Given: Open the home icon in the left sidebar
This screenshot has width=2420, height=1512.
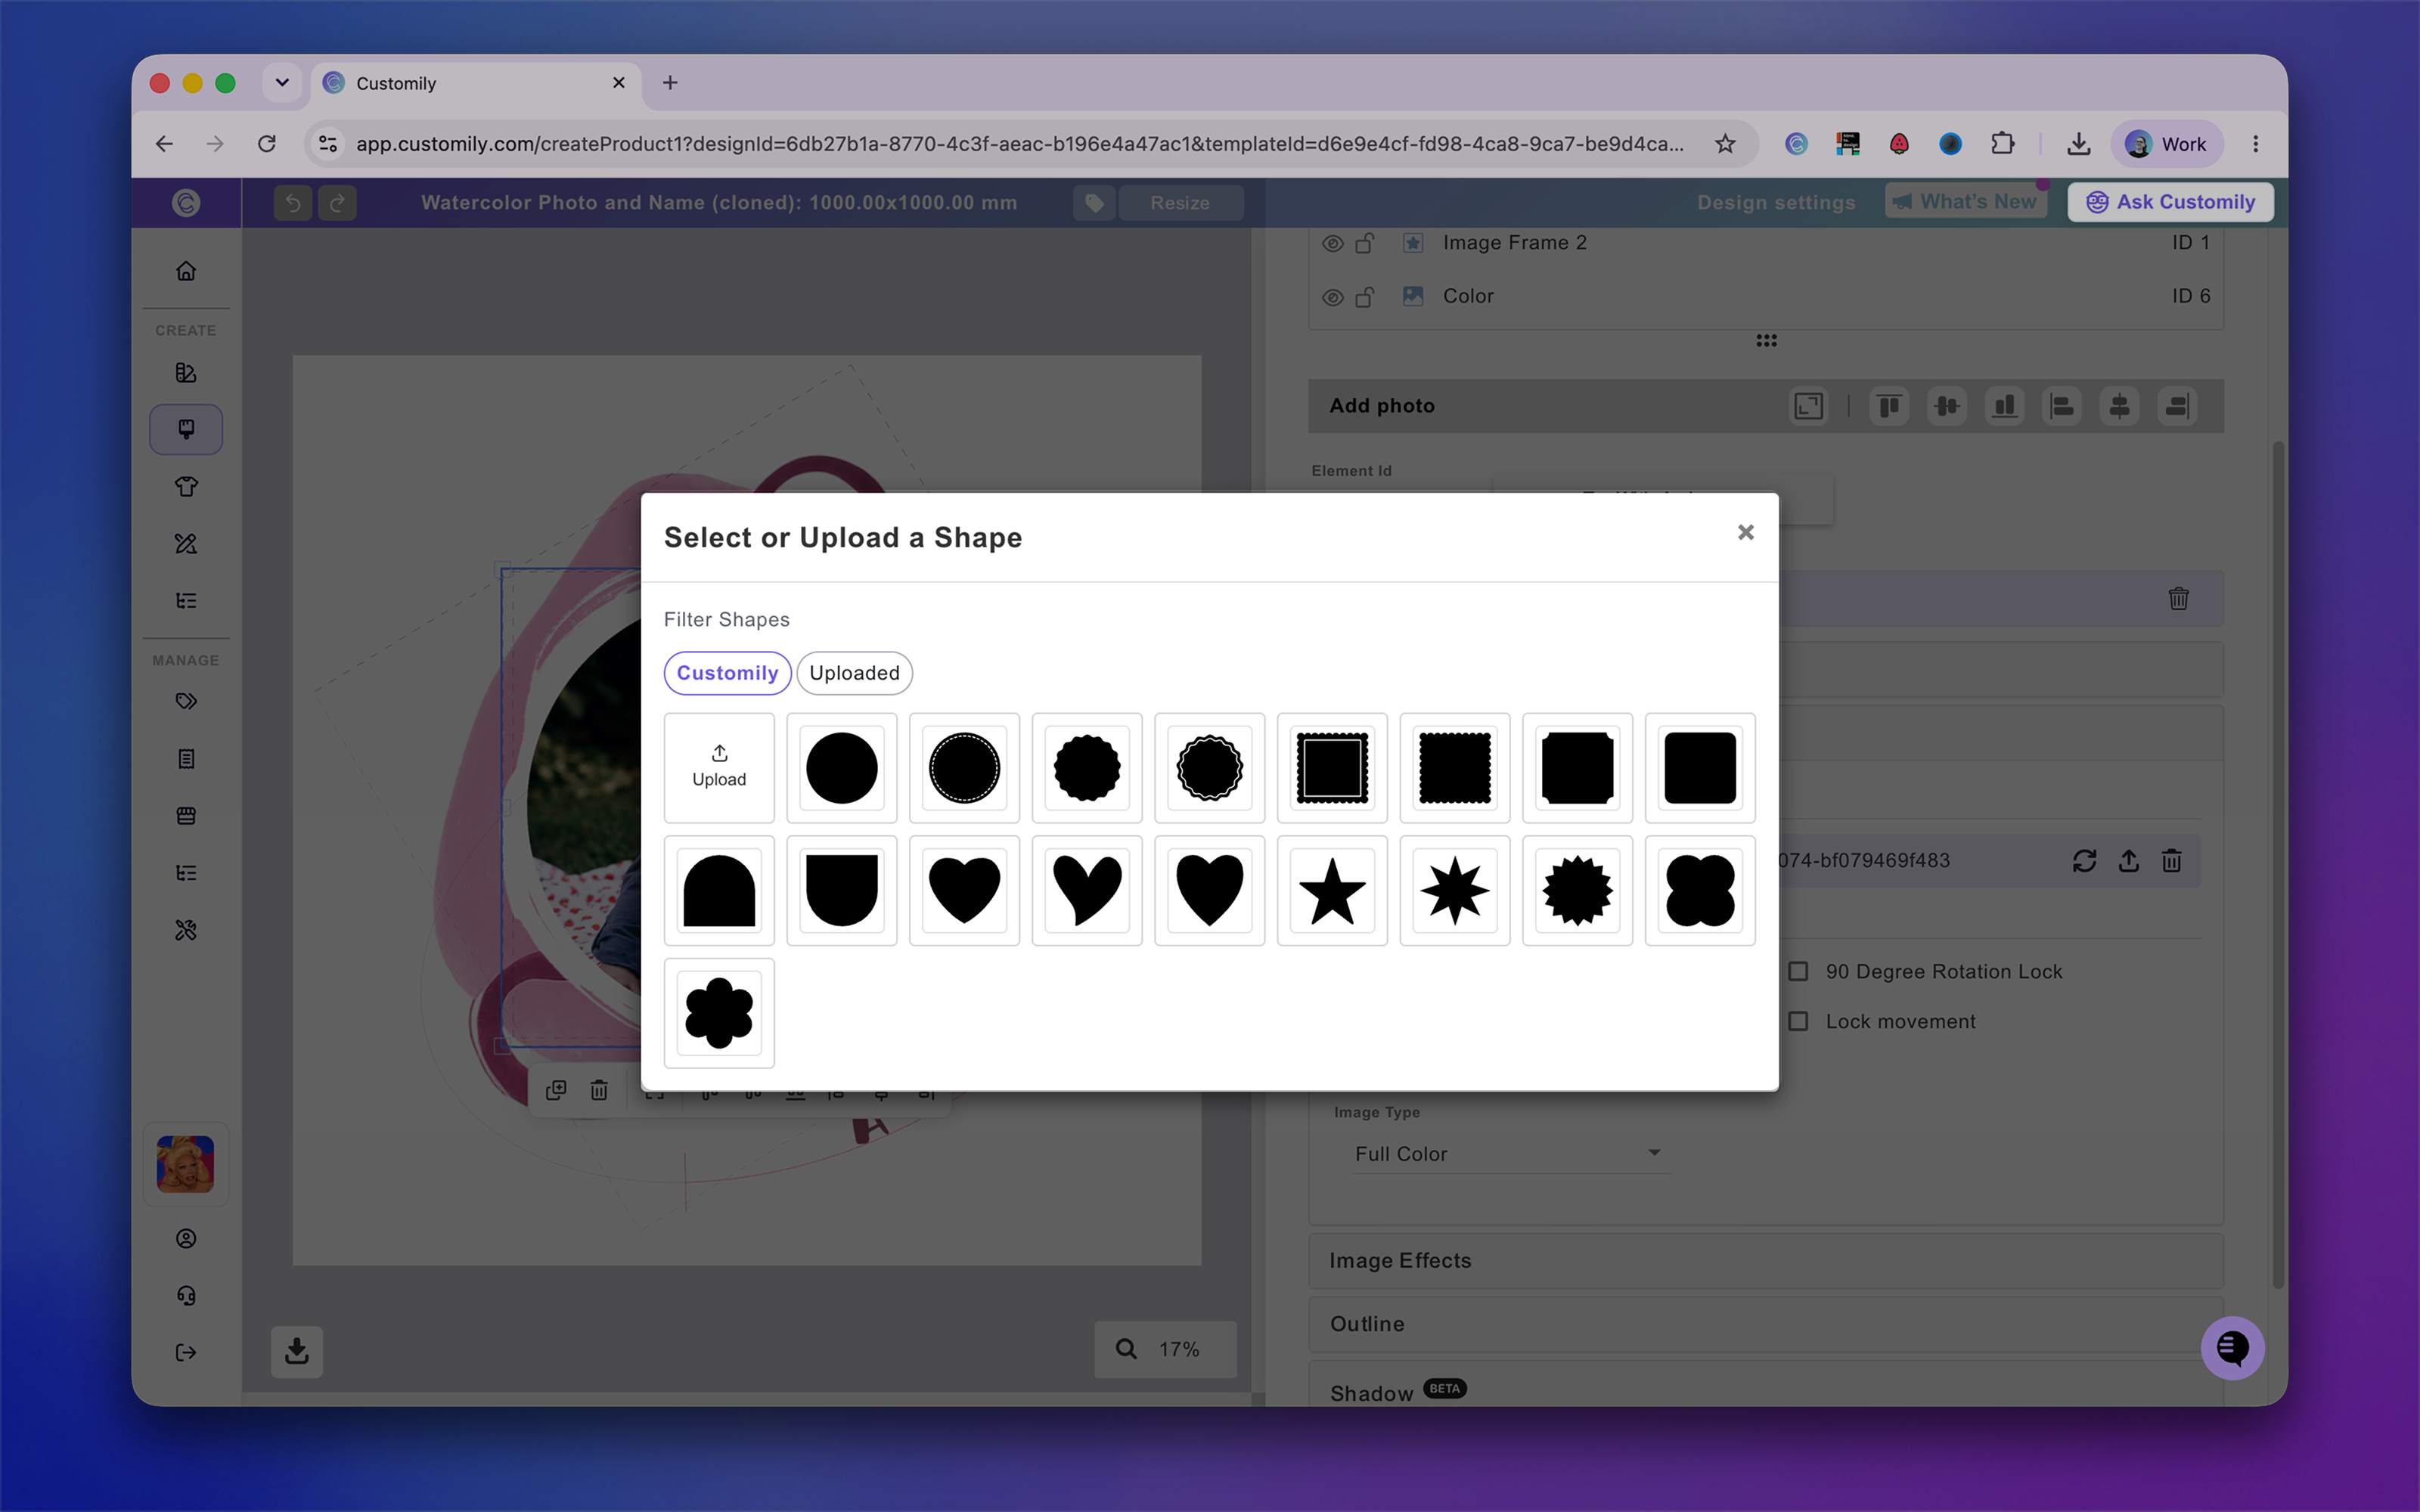Looking at the screenshot, I should 186,271.
